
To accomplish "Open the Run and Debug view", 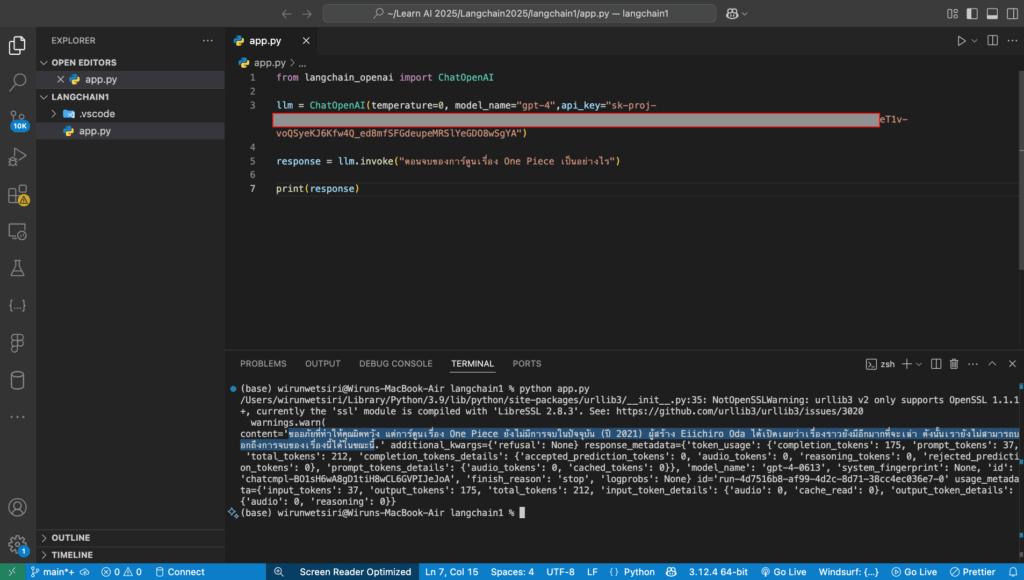I will [x=17, y=157].
